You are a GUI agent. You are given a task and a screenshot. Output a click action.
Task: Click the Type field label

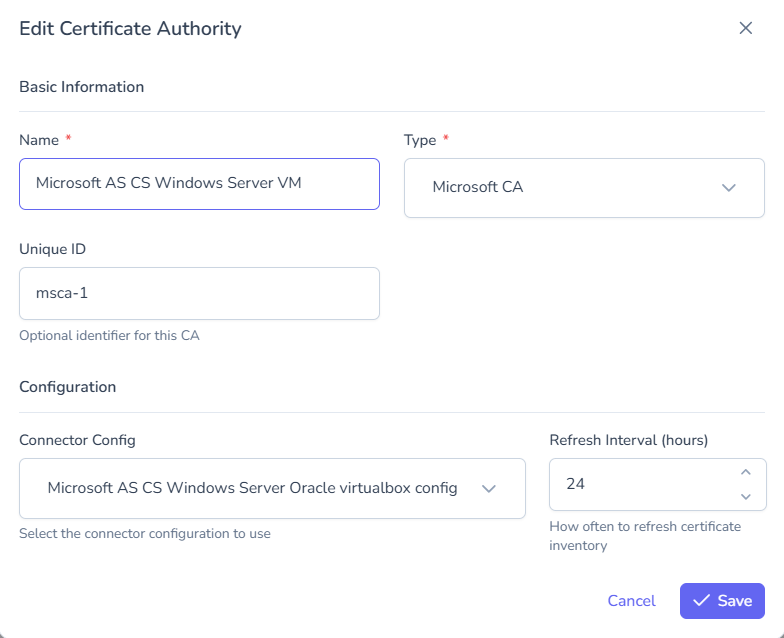[420, 140]
